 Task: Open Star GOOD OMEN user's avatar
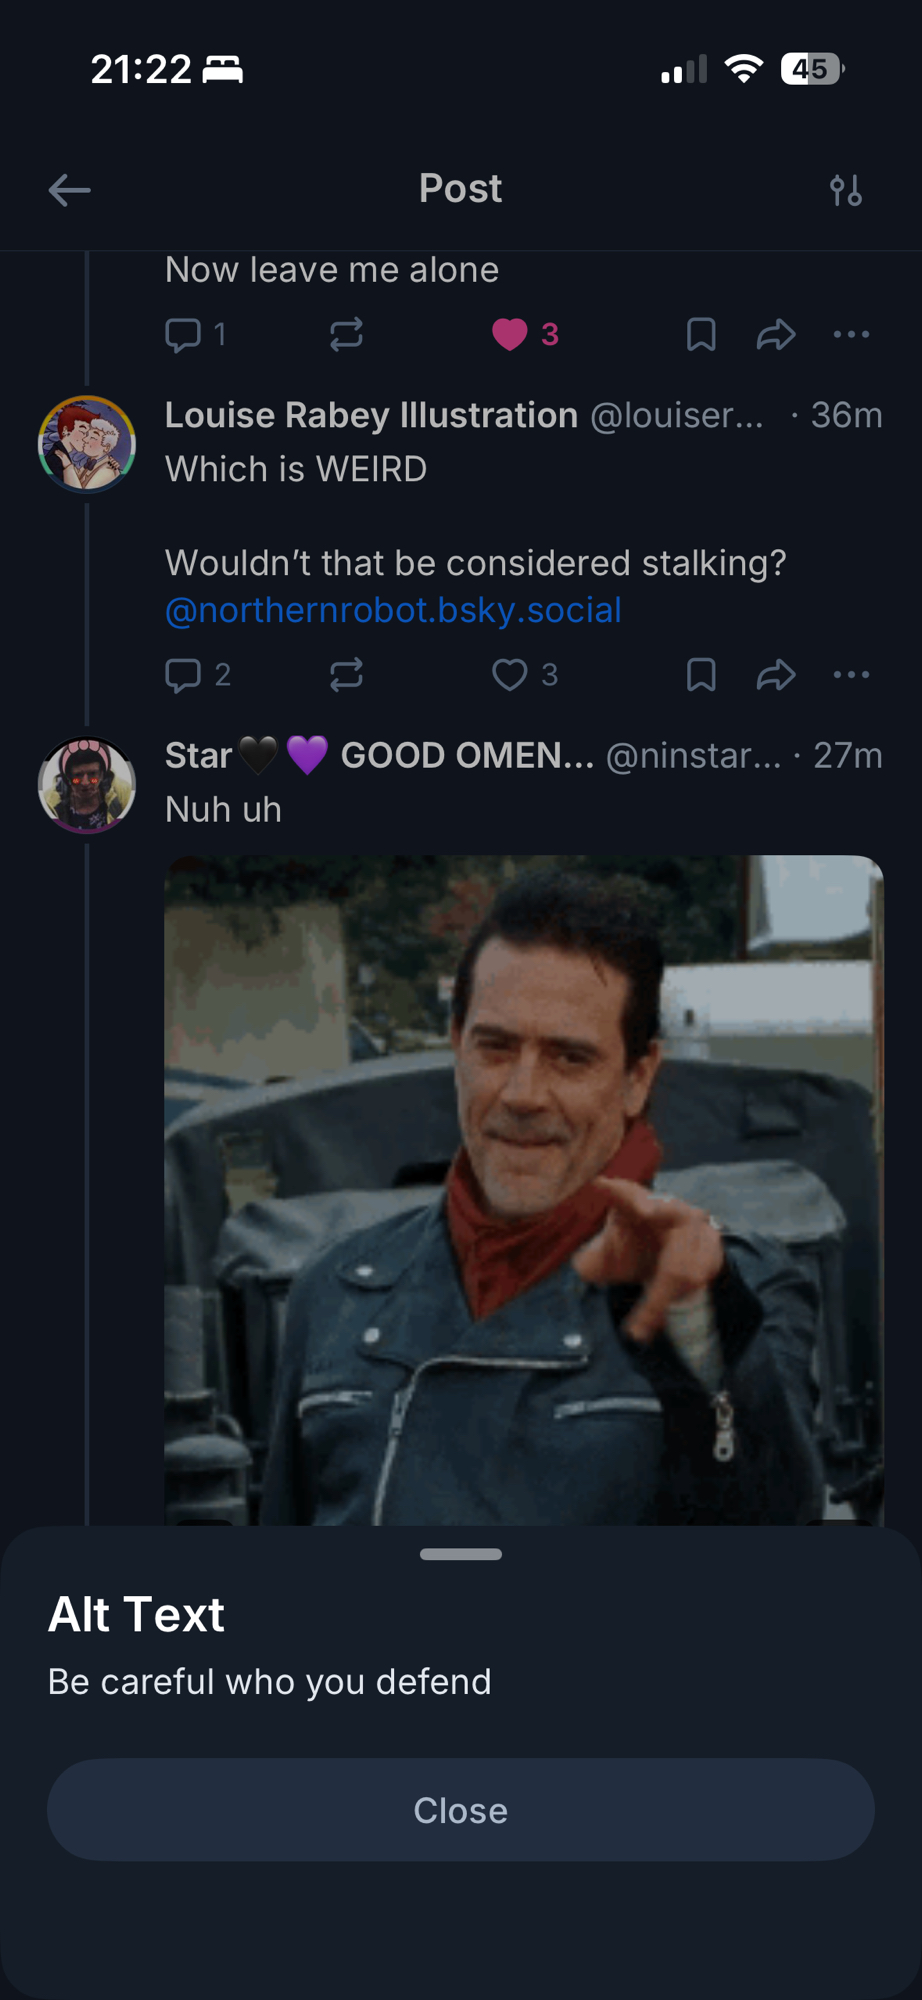tap(87, 785)
